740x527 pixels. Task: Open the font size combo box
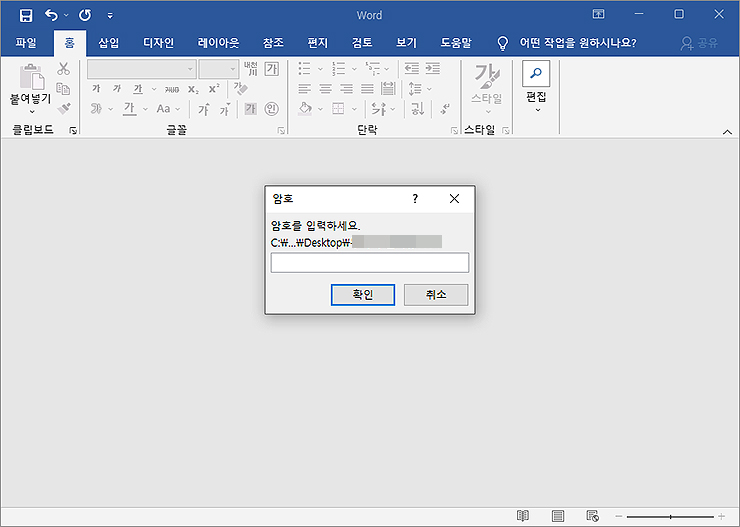point(218,69)
